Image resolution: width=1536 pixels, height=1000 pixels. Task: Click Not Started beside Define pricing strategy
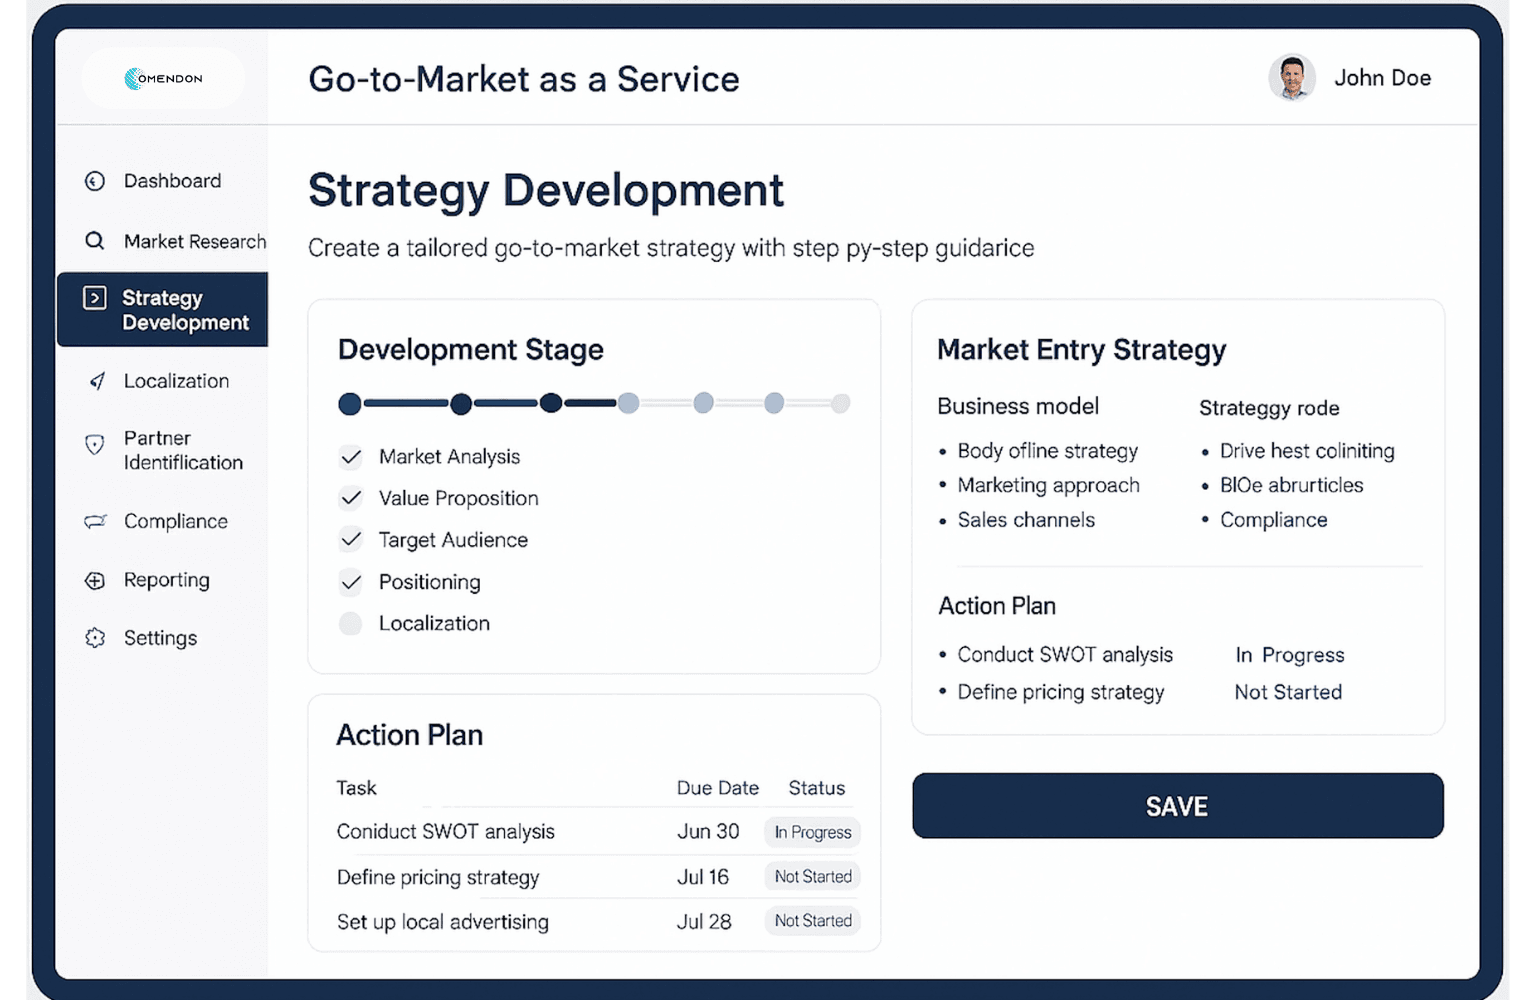coord(812,876)
